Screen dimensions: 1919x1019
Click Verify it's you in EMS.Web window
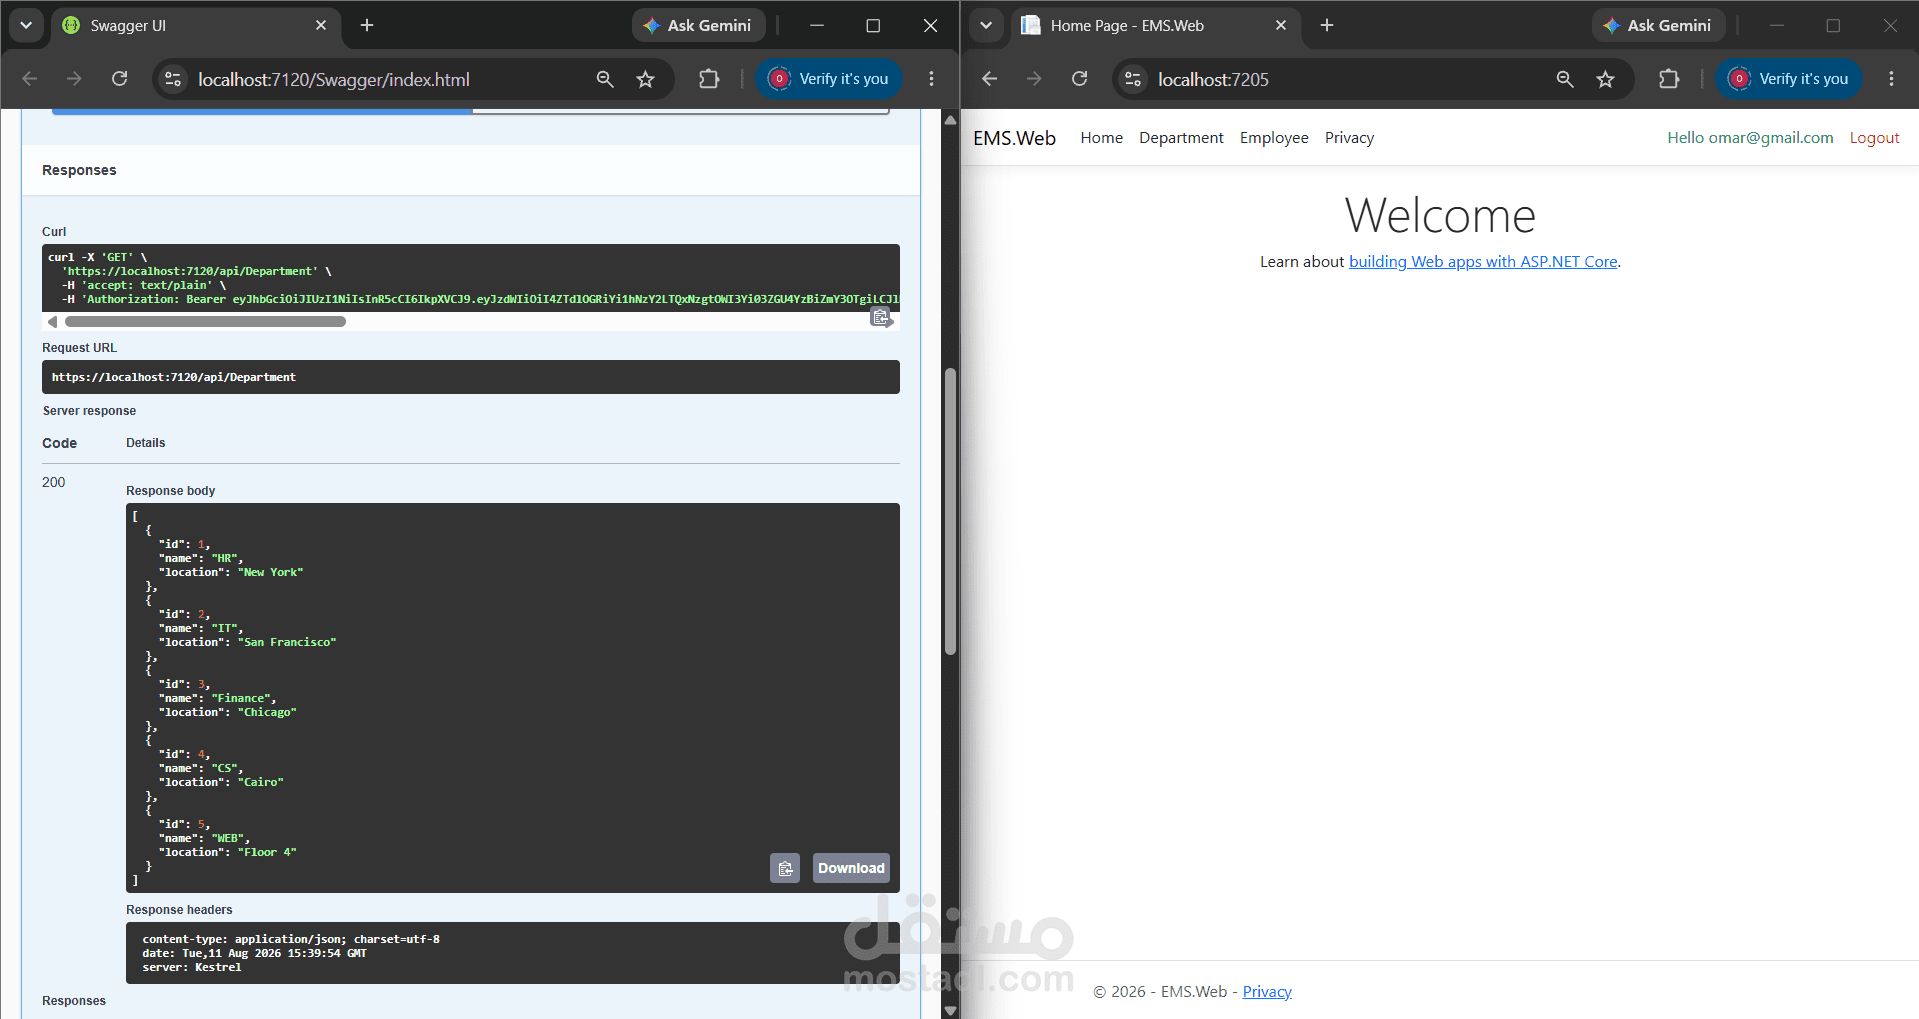click(1789, 79)
